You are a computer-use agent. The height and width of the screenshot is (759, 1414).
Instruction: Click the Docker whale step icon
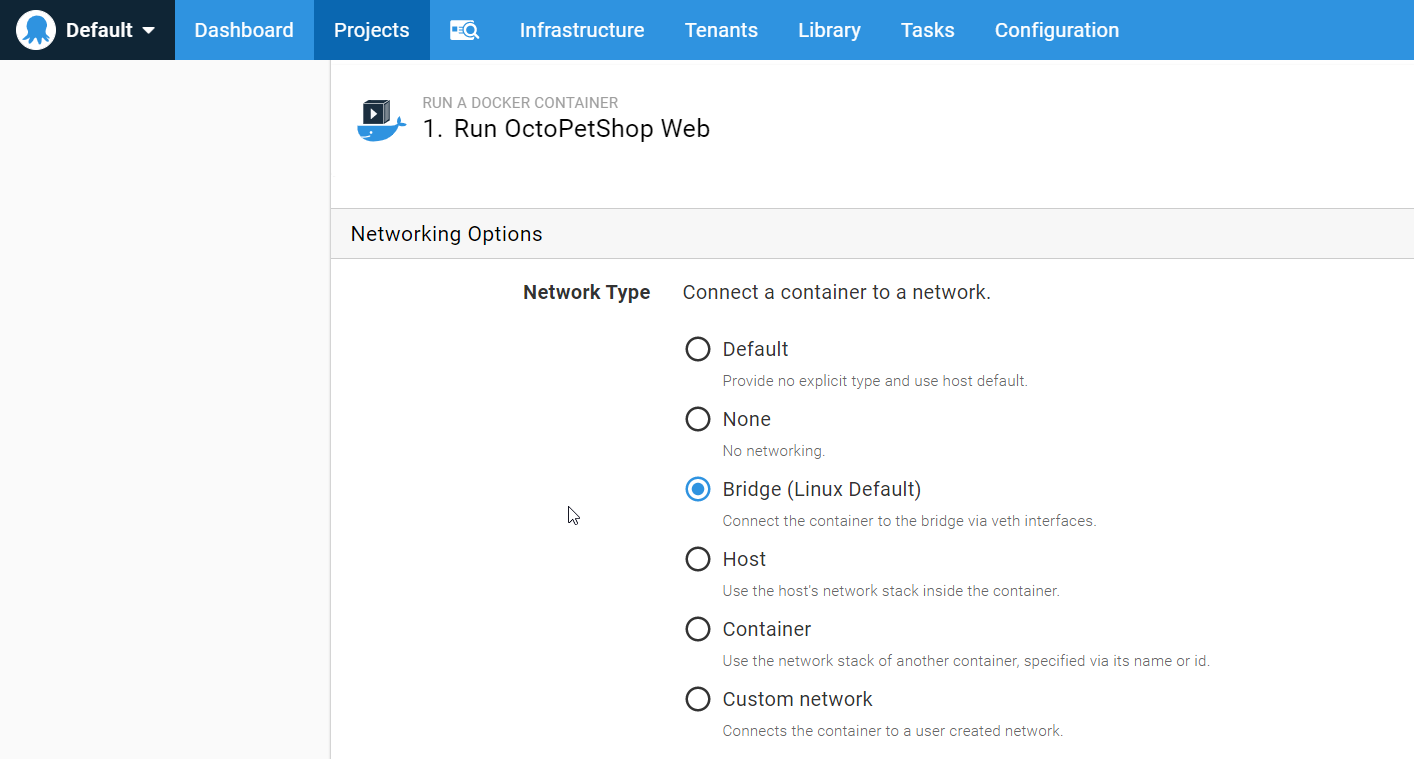[x=381, y=120]
